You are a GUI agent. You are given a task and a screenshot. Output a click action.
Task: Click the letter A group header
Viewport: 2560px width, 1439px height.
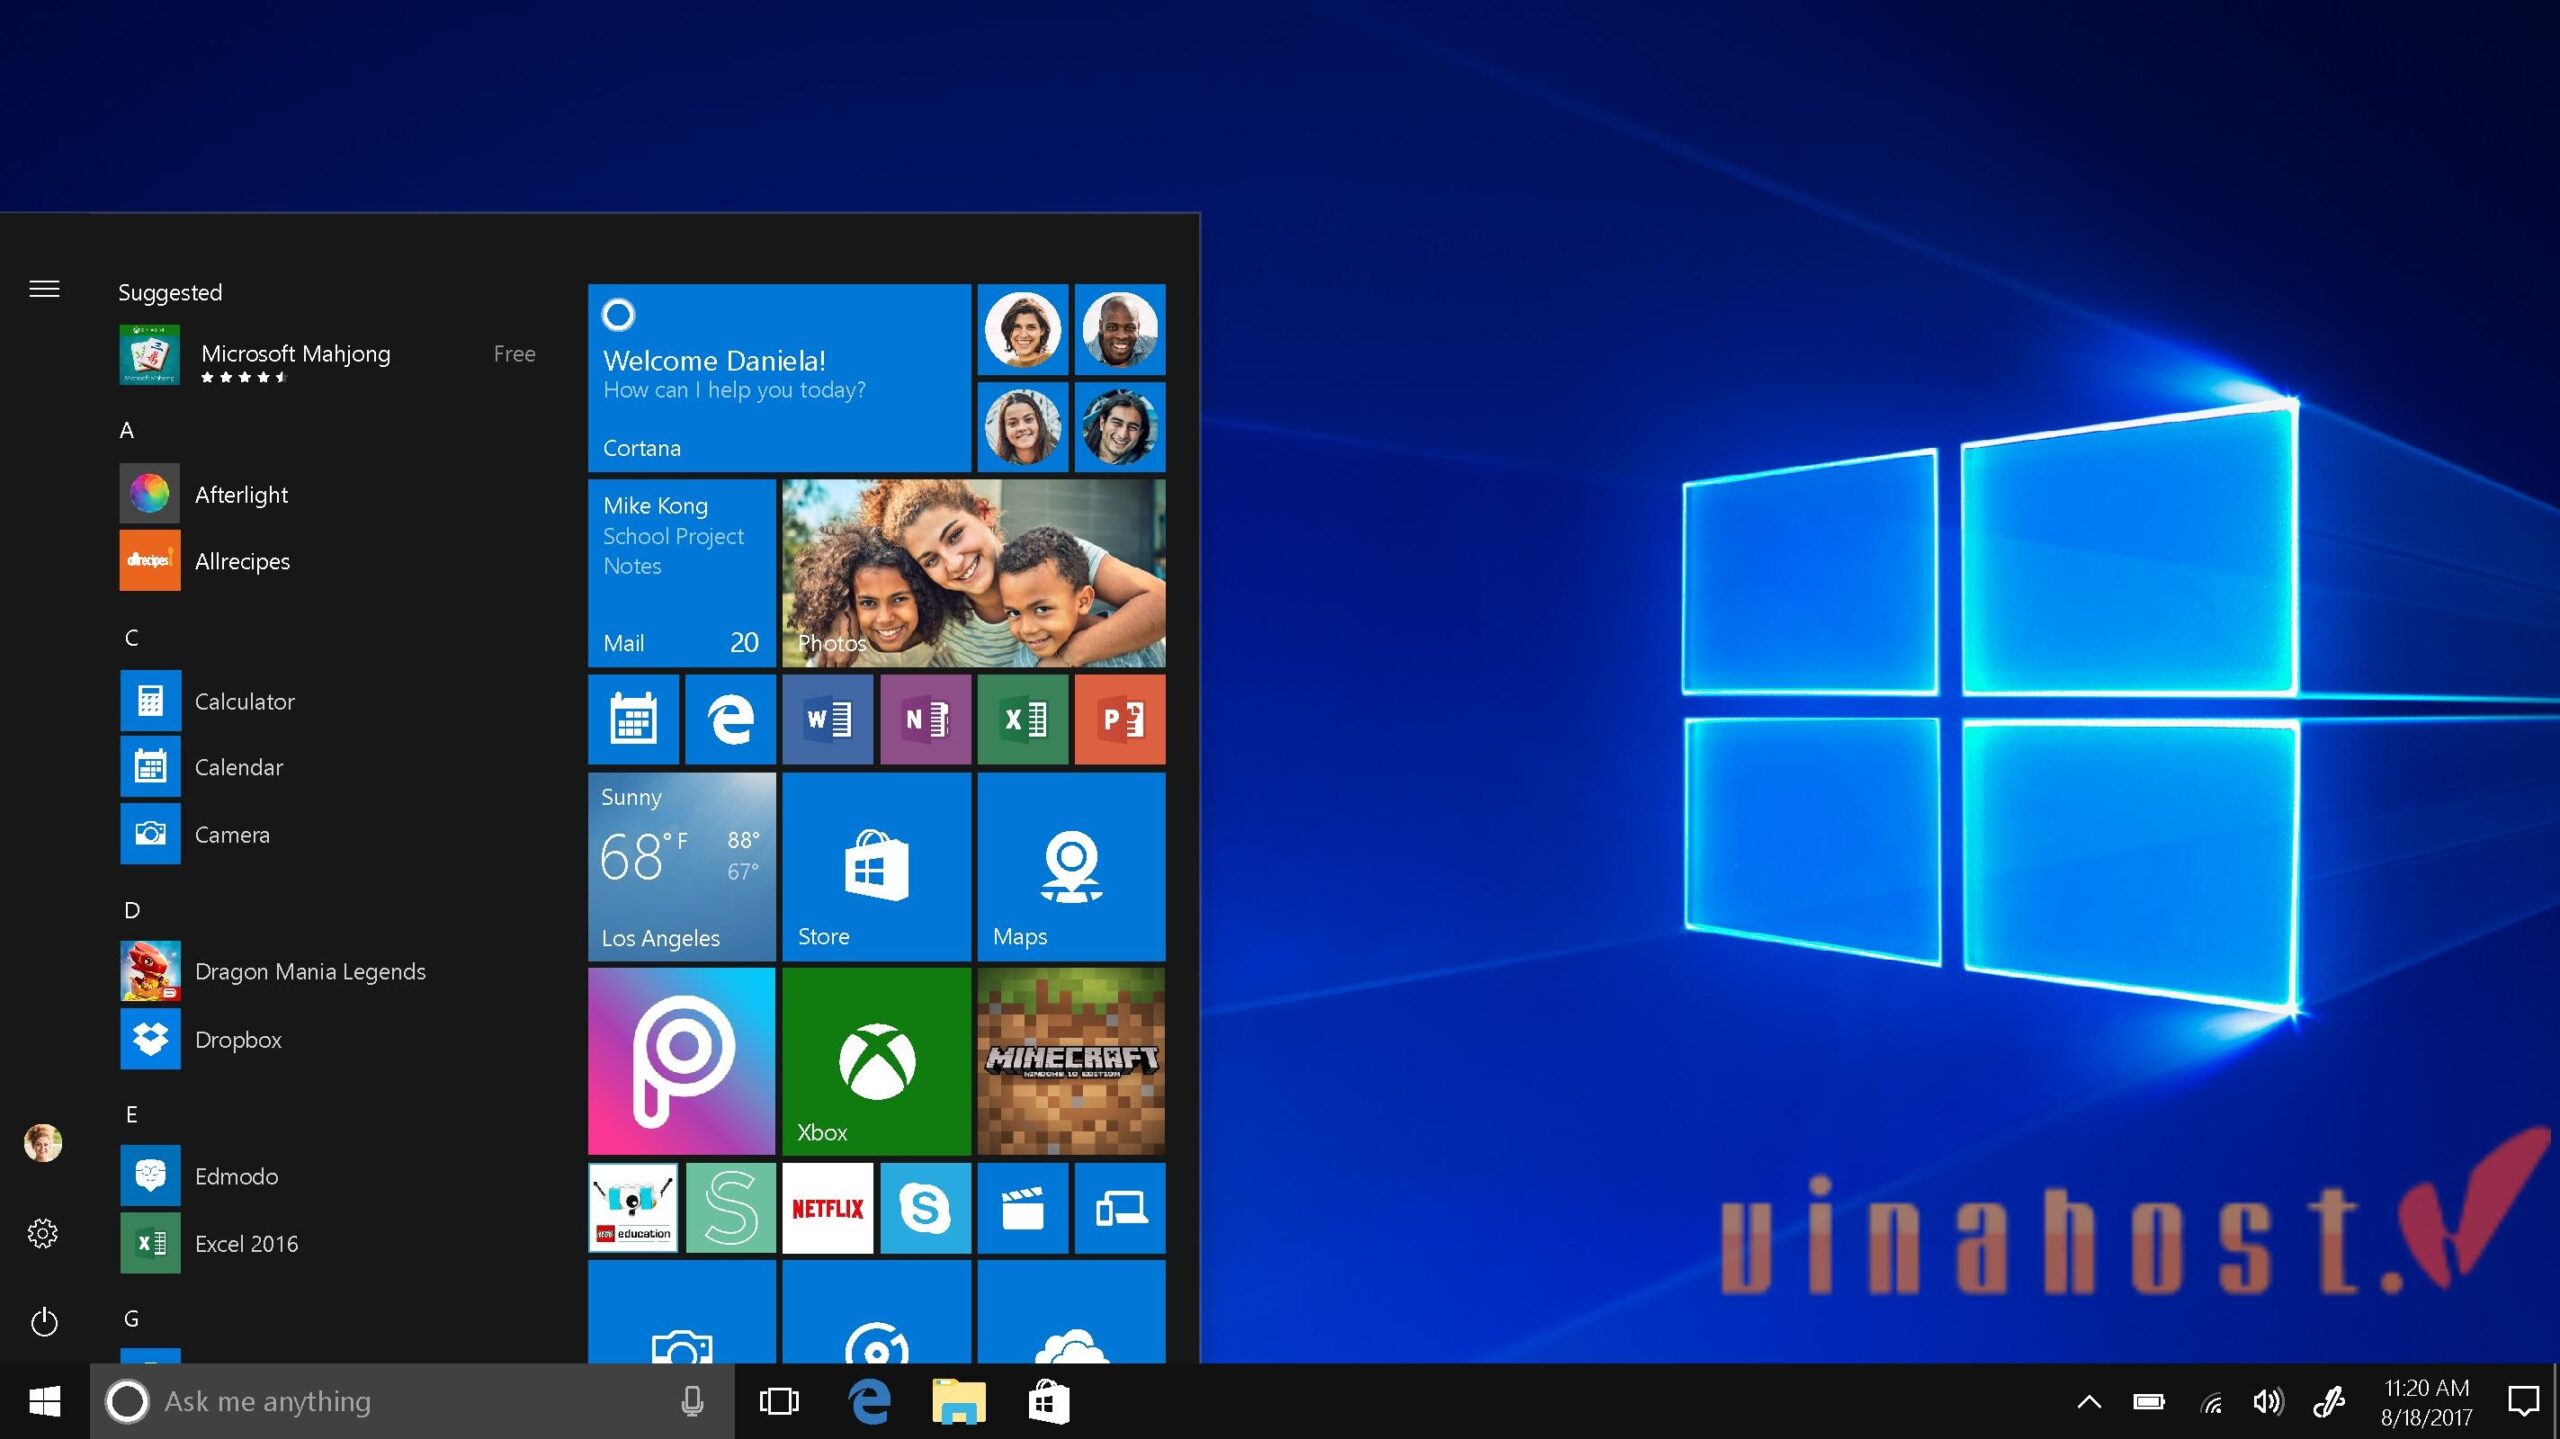pyautogui.click(x=127, y=430)
